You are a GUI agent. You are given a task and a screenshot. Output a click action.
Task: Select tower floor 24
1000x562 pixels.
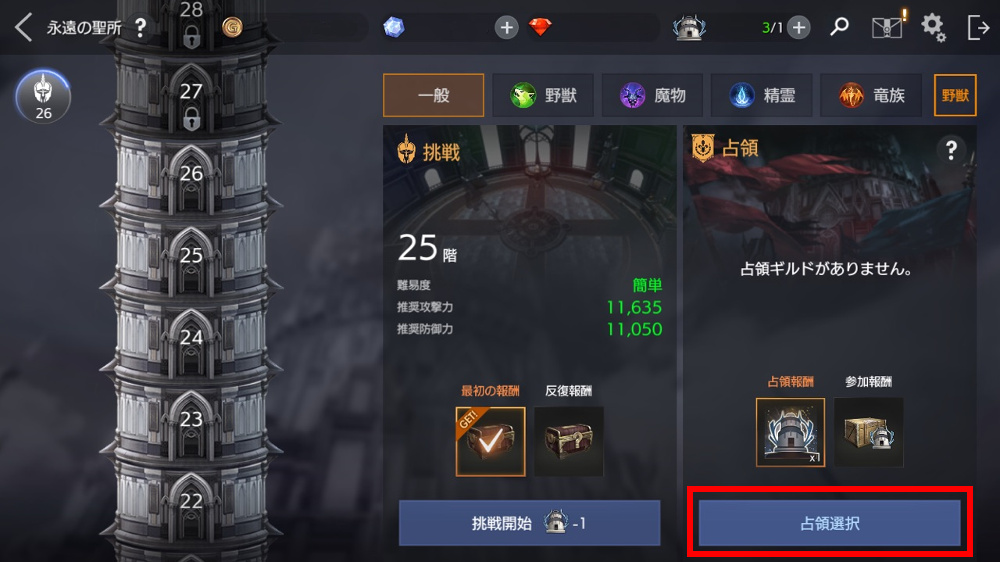(191, 337)
